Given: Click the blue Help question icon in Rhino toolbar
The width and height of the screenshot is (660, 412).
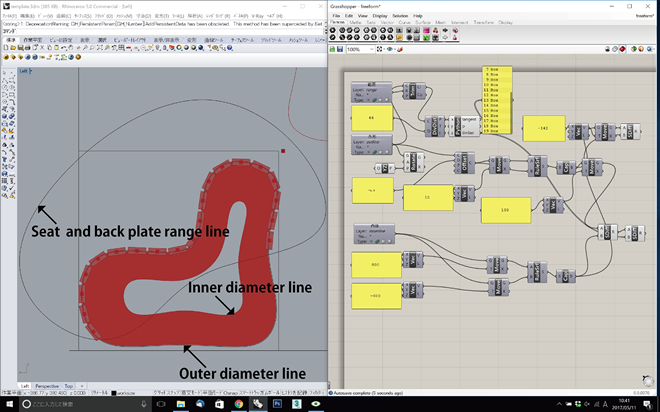Looking at the screenshot, I should tap(229, 48).
